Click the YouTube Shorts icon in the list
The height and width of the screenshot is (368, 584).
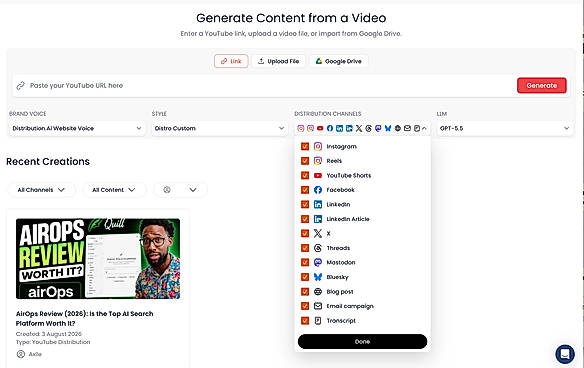click(318, 175)
